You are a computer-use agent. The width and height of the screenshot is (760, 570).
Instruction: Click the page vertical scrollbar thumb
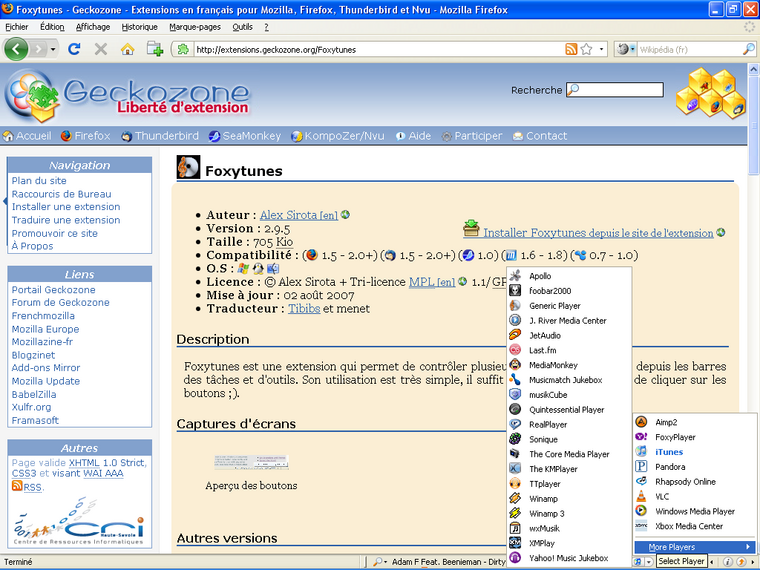(x=754, y=126)
